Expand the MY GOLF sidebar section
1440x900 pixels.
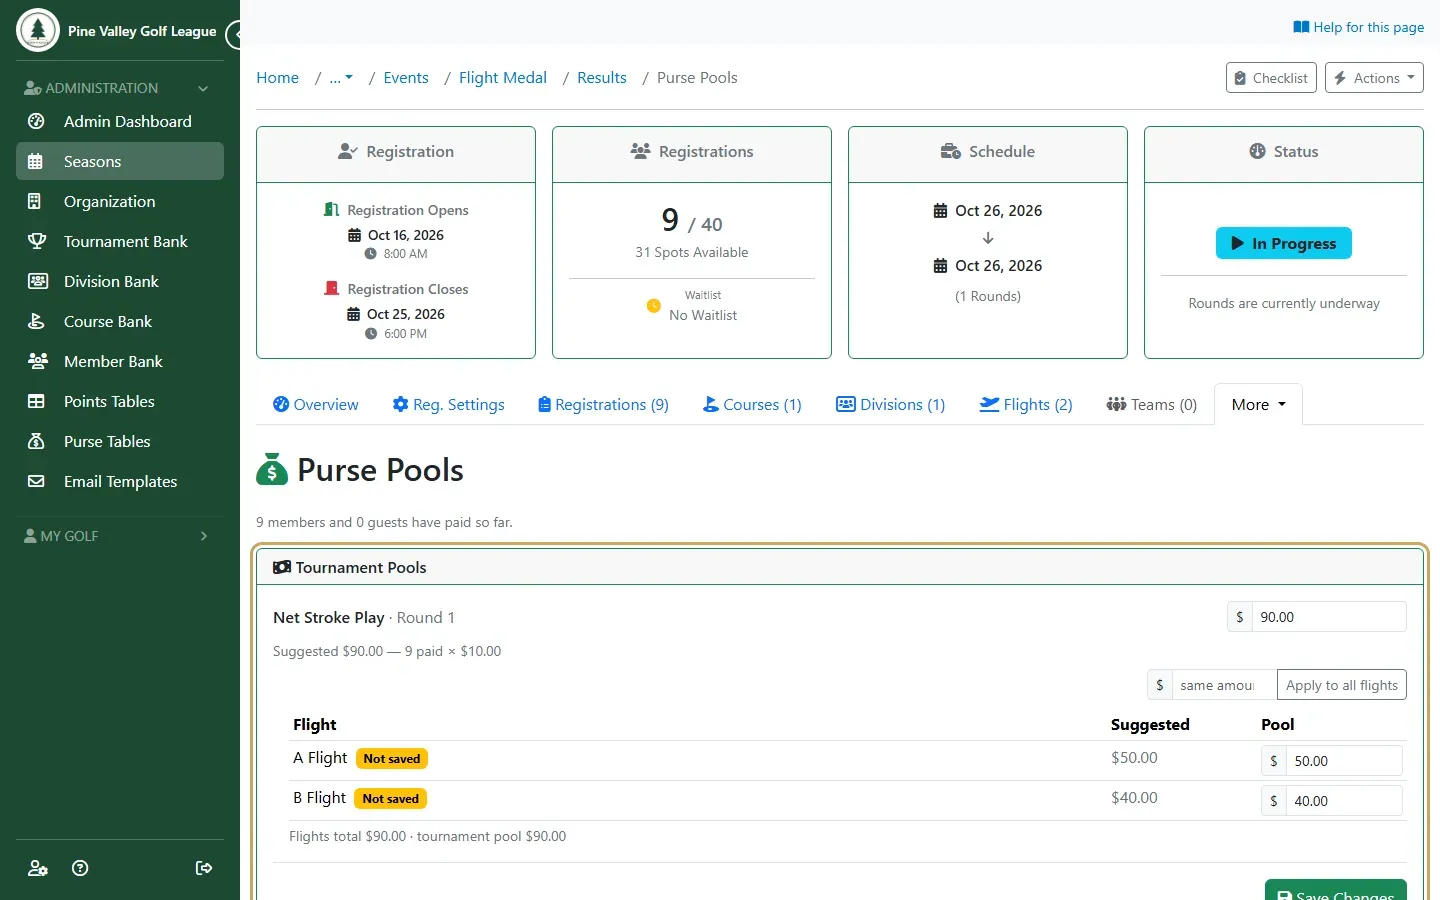pyautogui.click(x=120, y=536)
